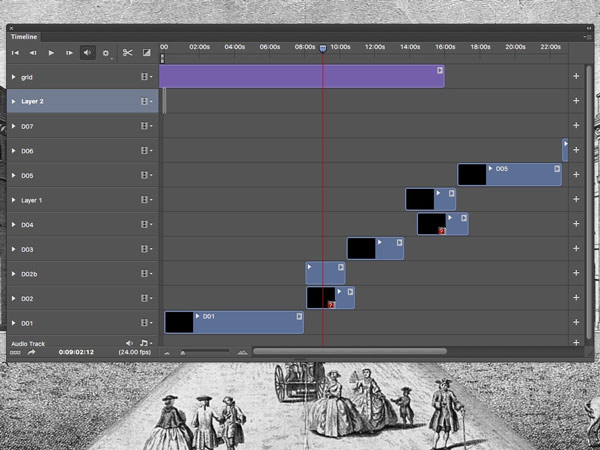The height and width of the screenshot is (450, 600).
Task: Add media to D06 track
Action: [576, 150]
